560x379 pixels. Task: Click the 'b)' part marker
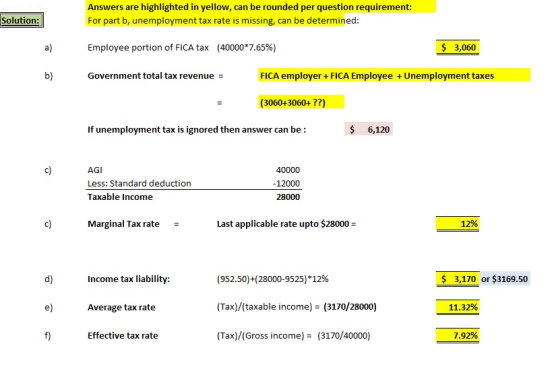pos(48,76)
